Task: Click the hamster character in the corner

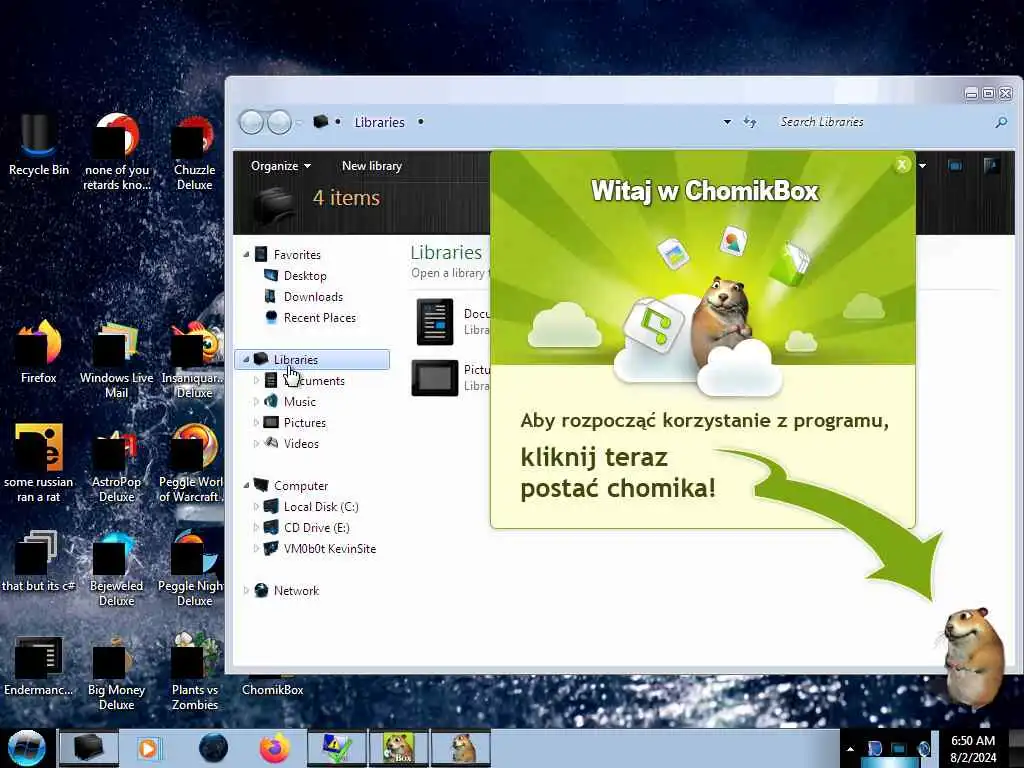Action: [x=973, y=656]
